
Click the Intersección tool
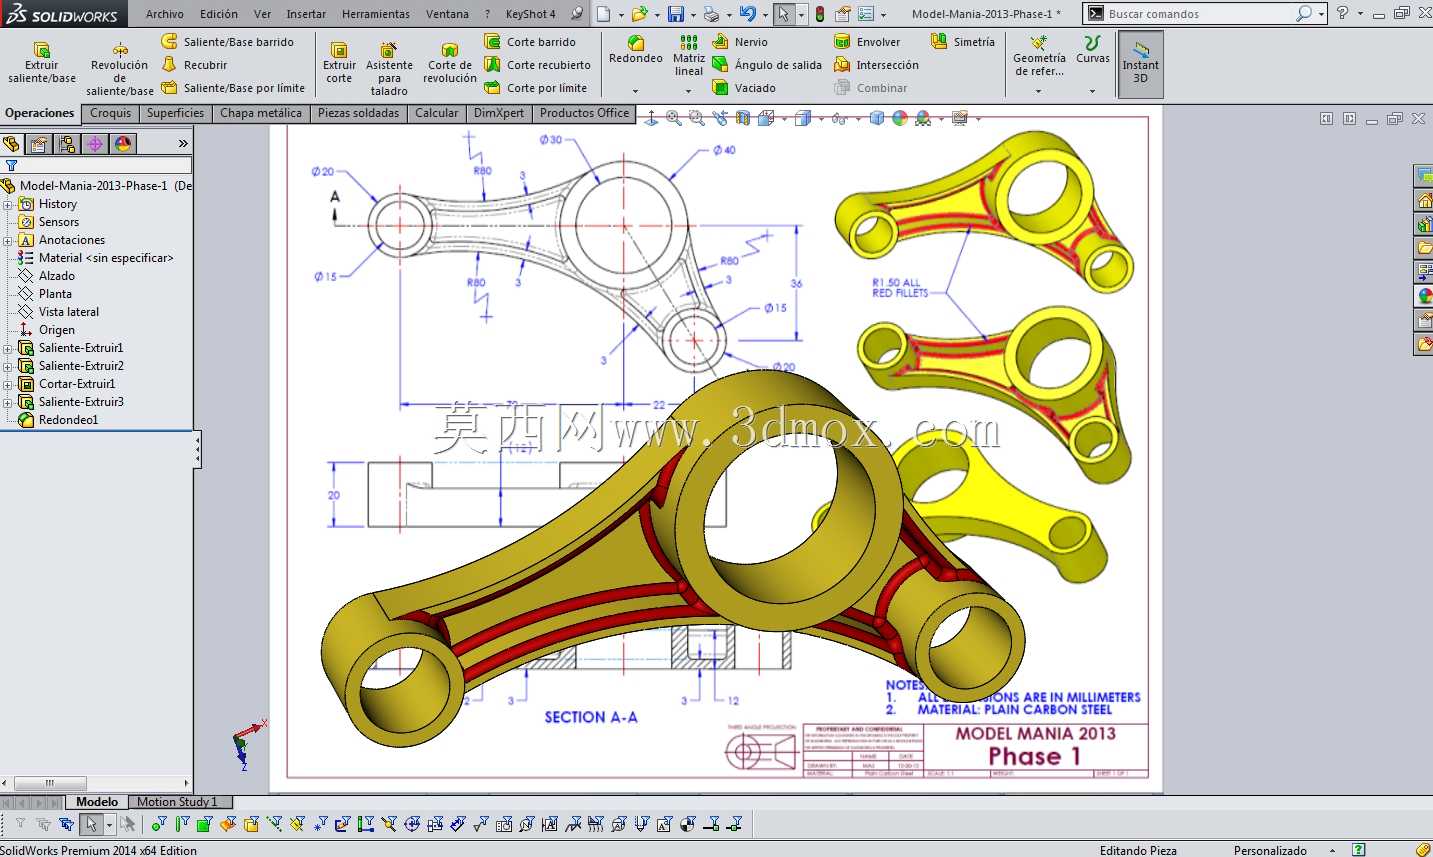tap(876, 65)
